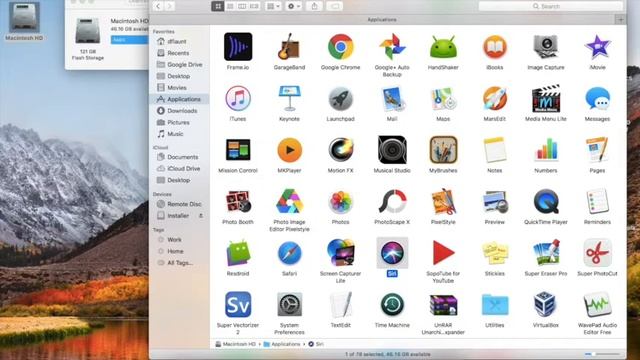This screenshot has width=640, height=360.
Task: Switch Finder to list view
Action: click(x=230, y=6)
